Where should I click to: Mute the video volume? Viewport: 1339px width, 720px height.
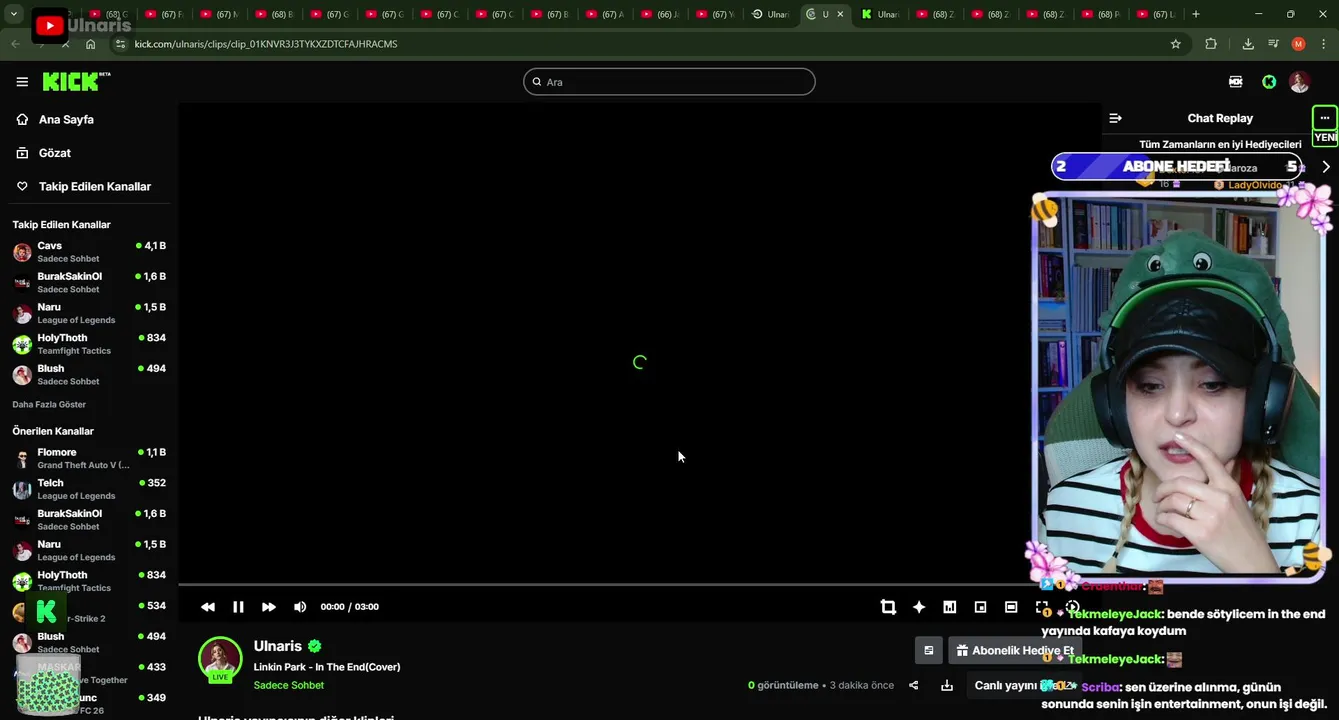click(300, 607)
